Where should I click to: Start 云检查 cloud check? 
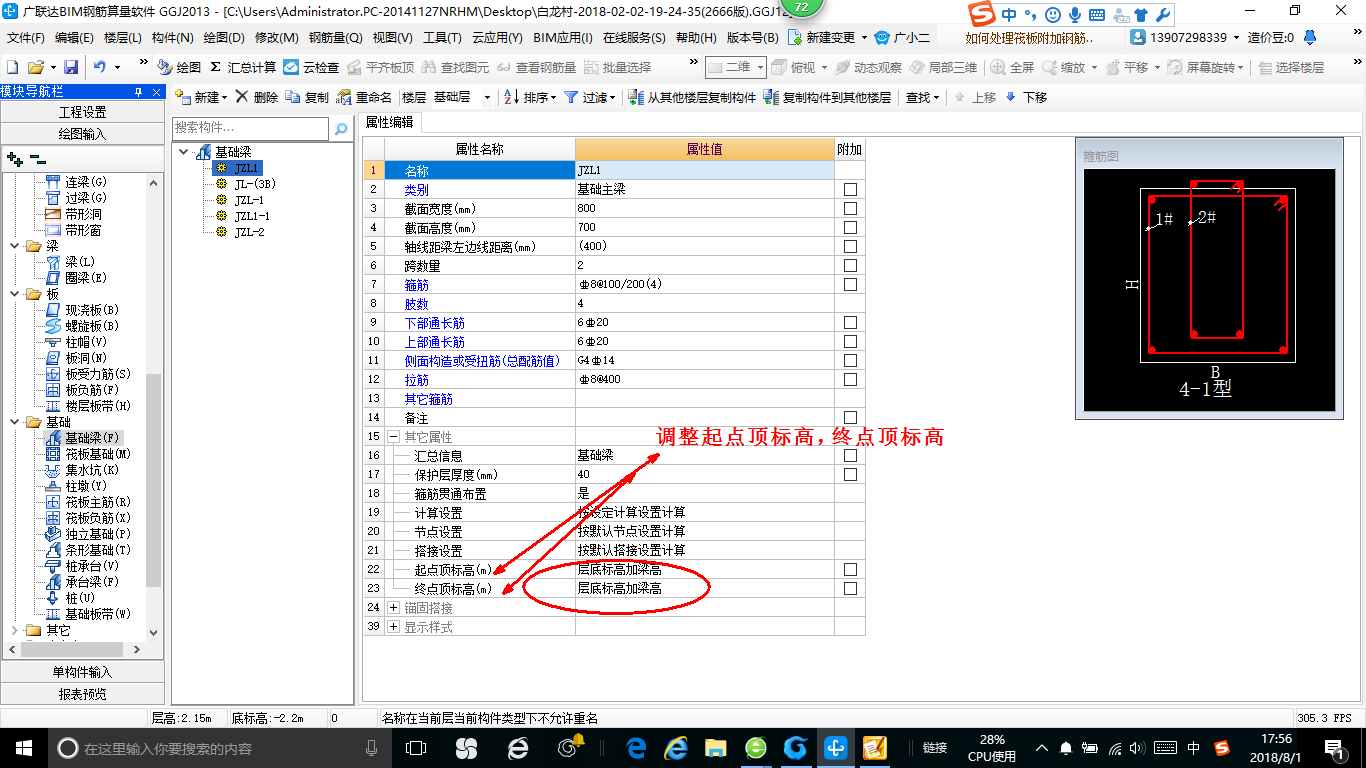coord(311,67)
